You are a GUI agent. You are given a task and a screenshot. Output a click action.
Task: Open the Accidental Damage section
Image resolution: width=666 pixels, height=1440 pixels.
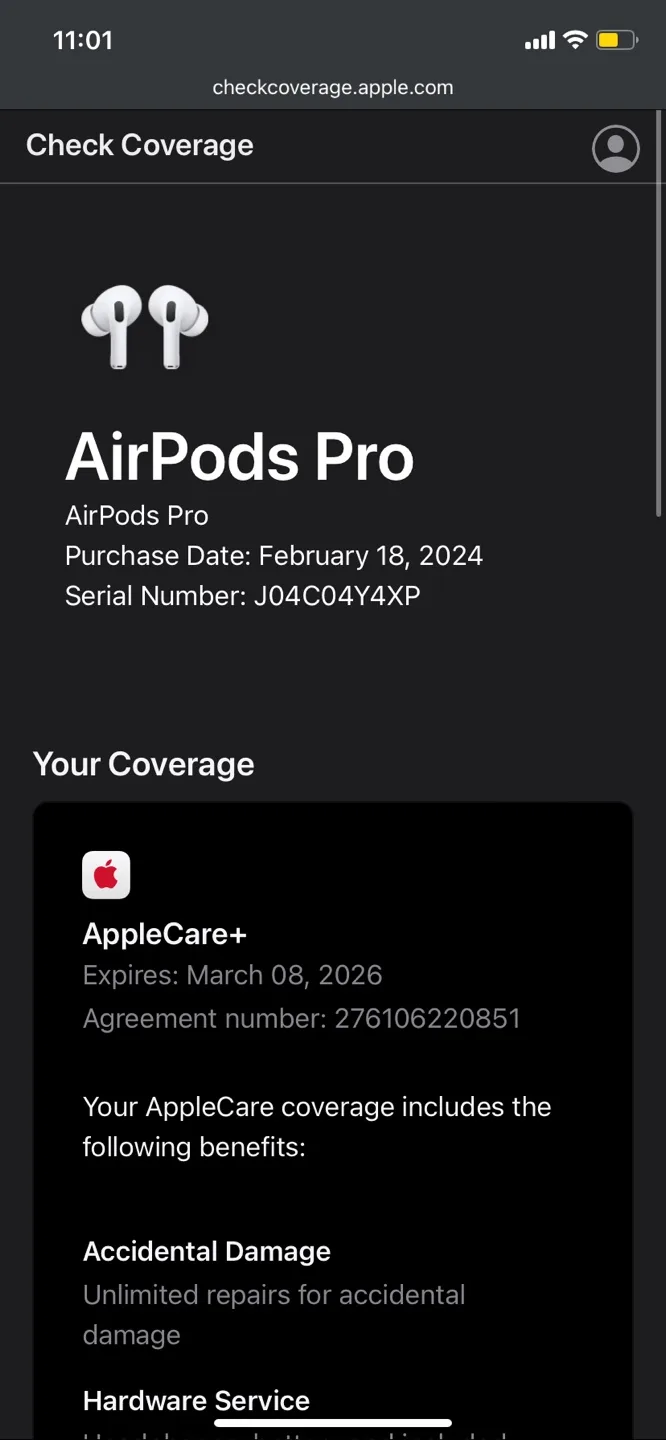click(x=206, y=1251)
